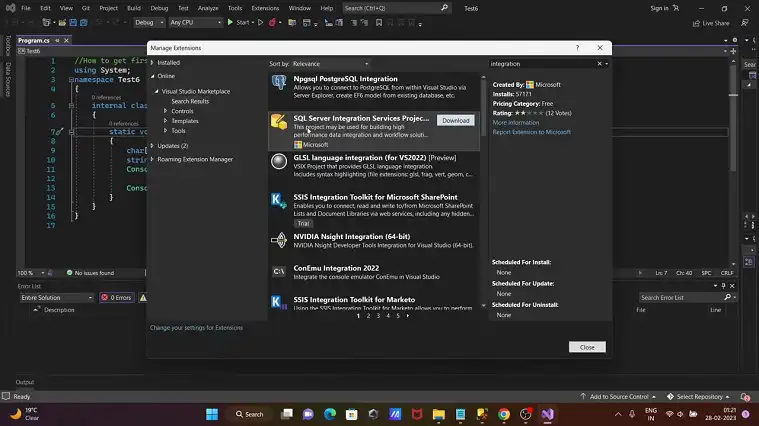Open Microsoft Edge from the taskbar
759x426 pixels.
click(330, 414)
